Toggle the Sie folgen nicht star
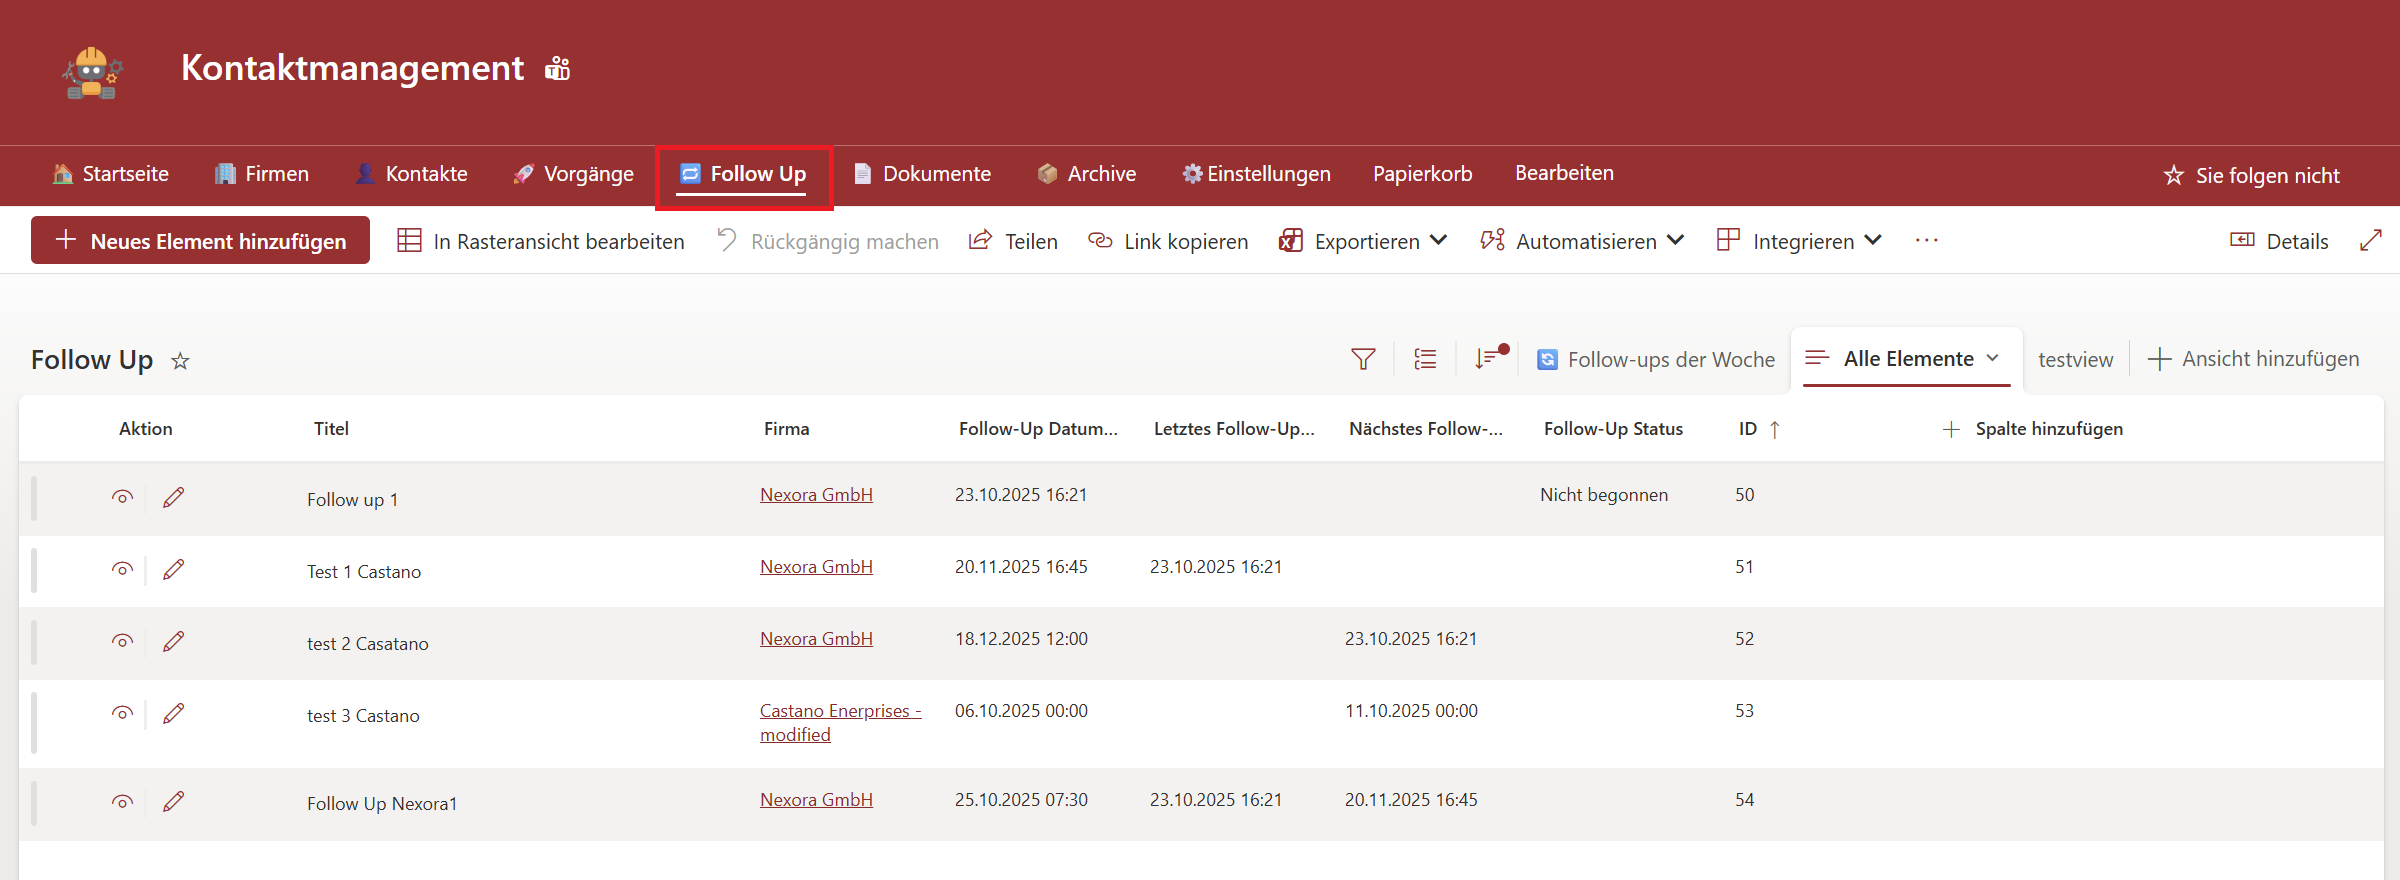The width and height of the screenshot is (2400, 880). click(x=2173, y=176)
